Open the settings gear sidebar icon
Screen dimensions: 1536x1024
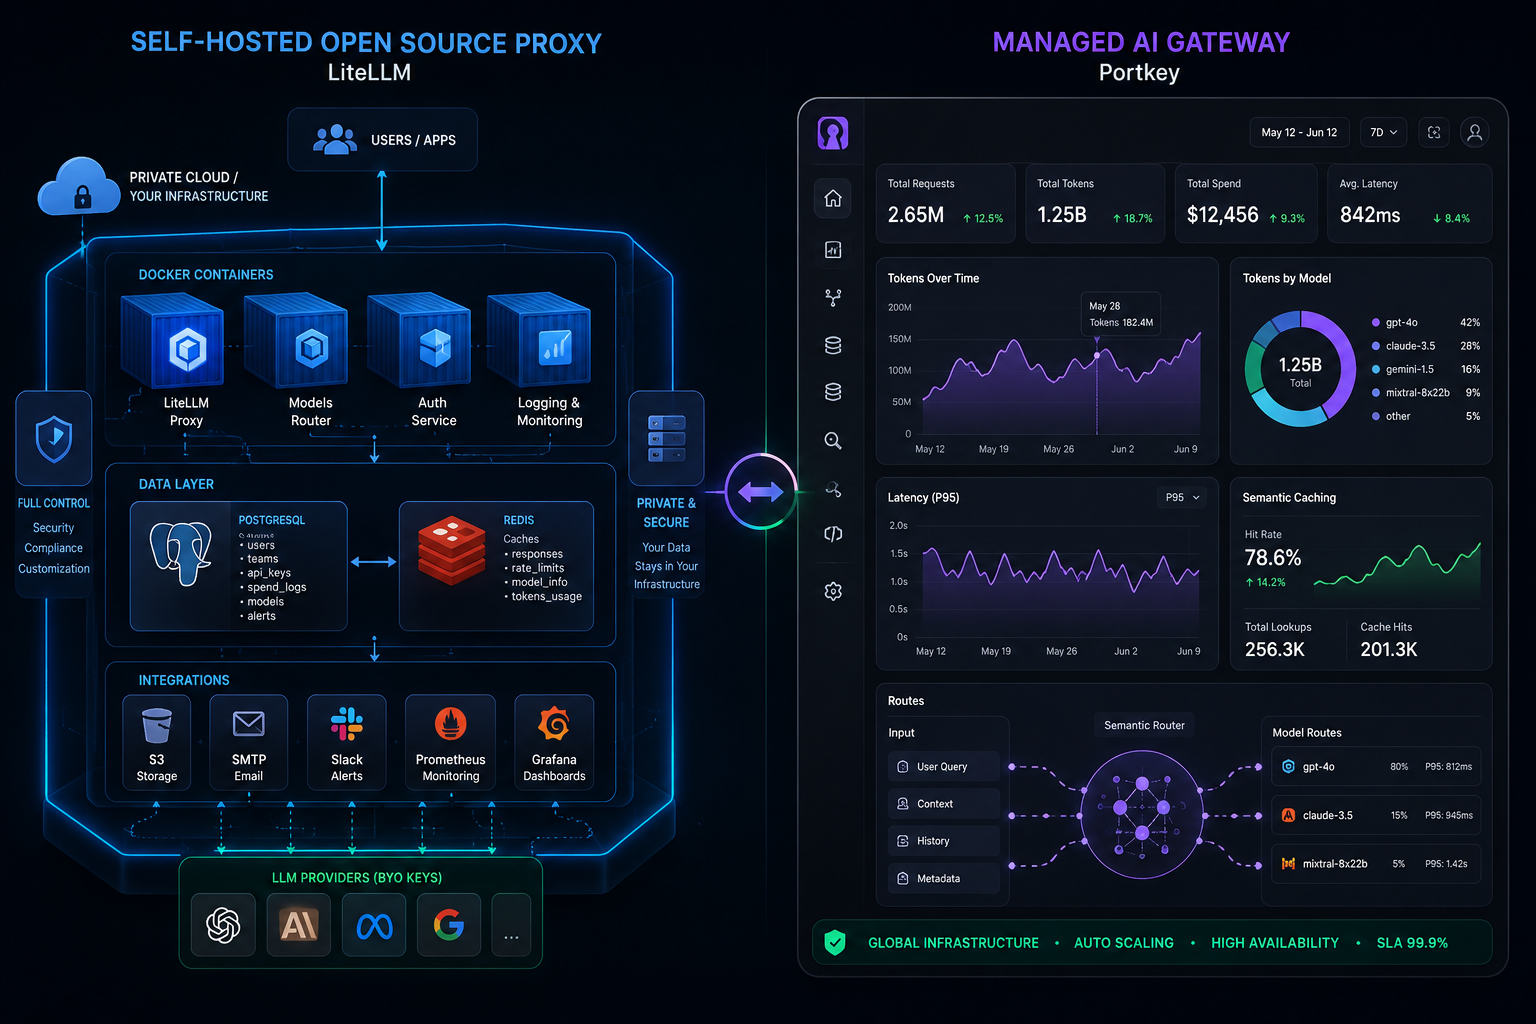(x=833, y=592)
